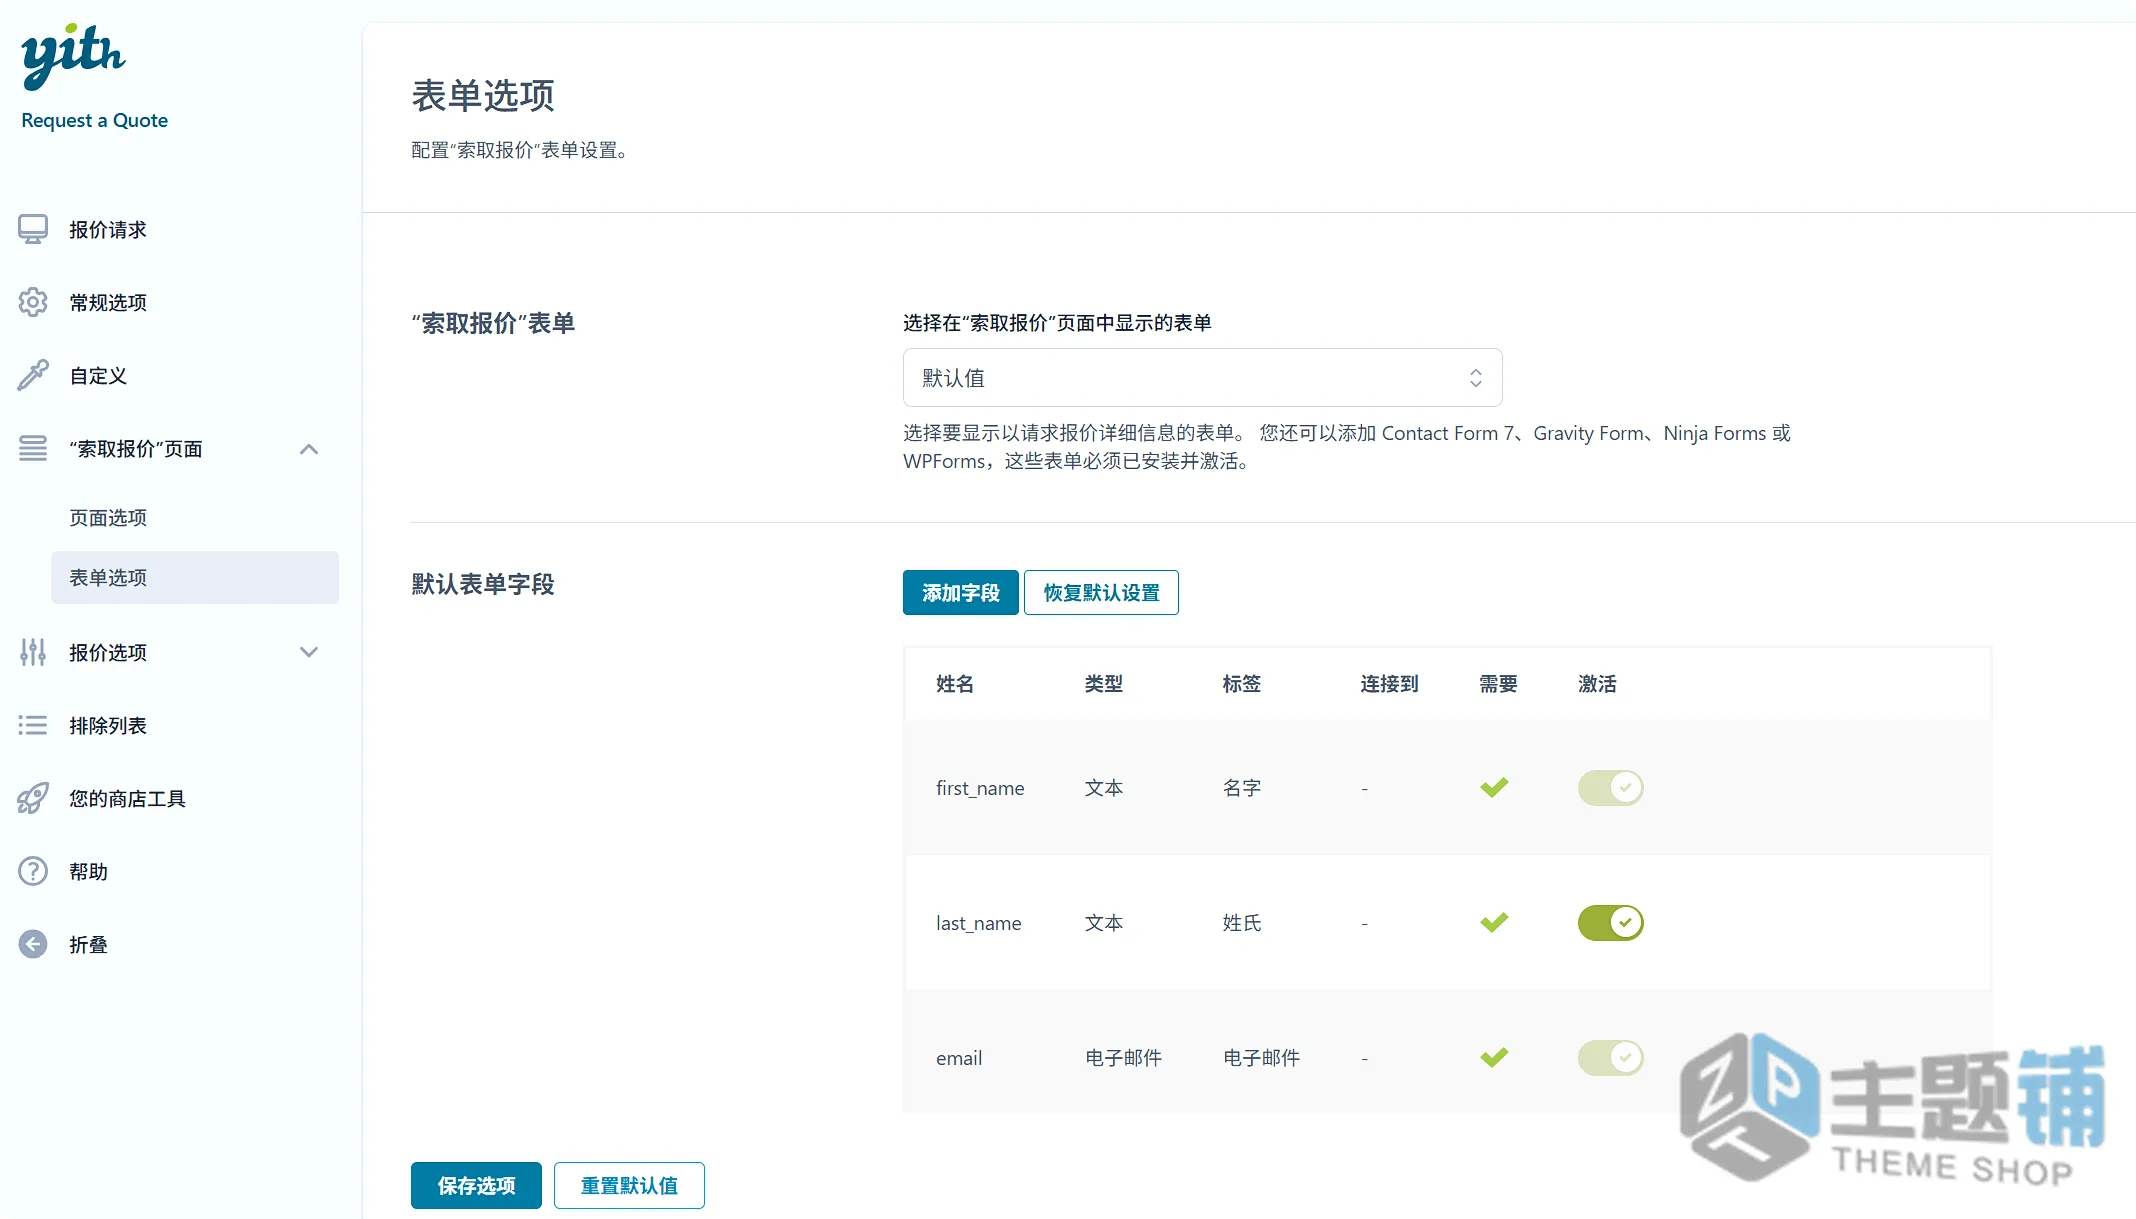Click the 姓名 column header
The width and height of the screenshot is (2136, 1219).
tap(955, 684)
